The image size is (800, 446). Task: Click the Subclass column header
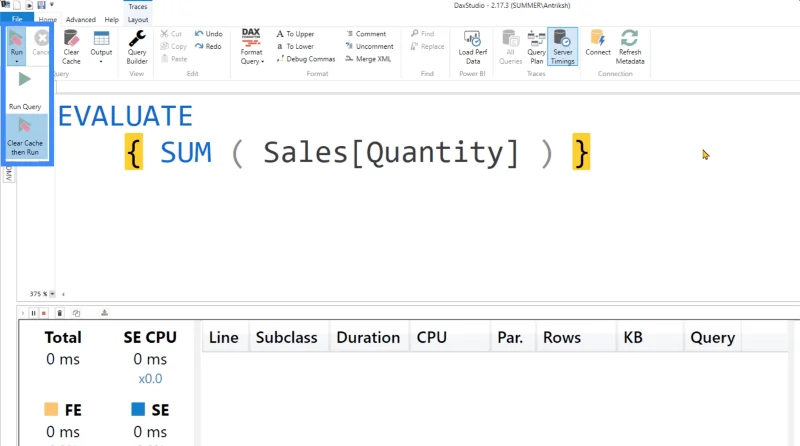(287, 337)
